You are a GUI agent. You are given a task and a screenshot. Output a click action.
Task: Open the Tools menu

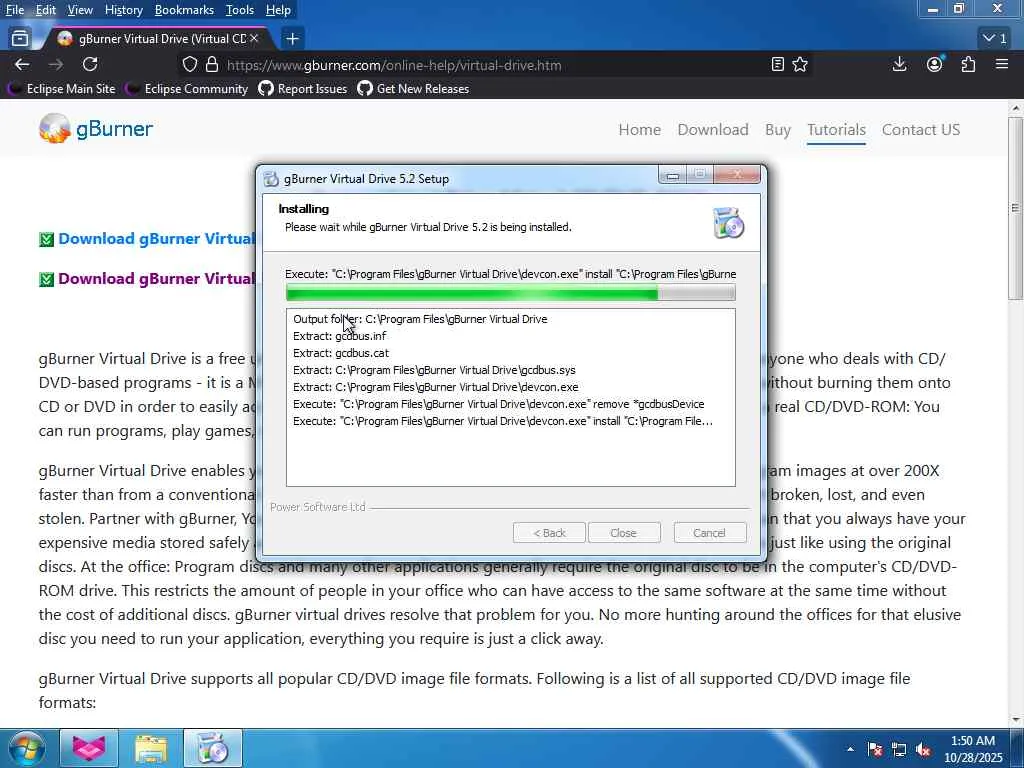pyautogui.click(x=240, y=10)
